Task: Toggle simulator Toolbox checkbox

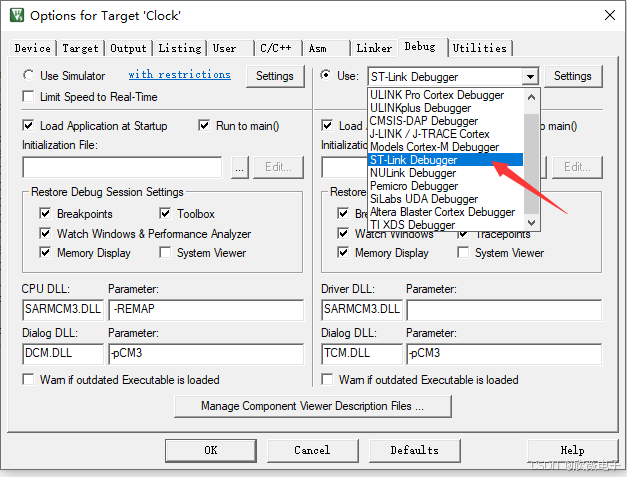Action: pyautogui.click(x=165, y=213)
